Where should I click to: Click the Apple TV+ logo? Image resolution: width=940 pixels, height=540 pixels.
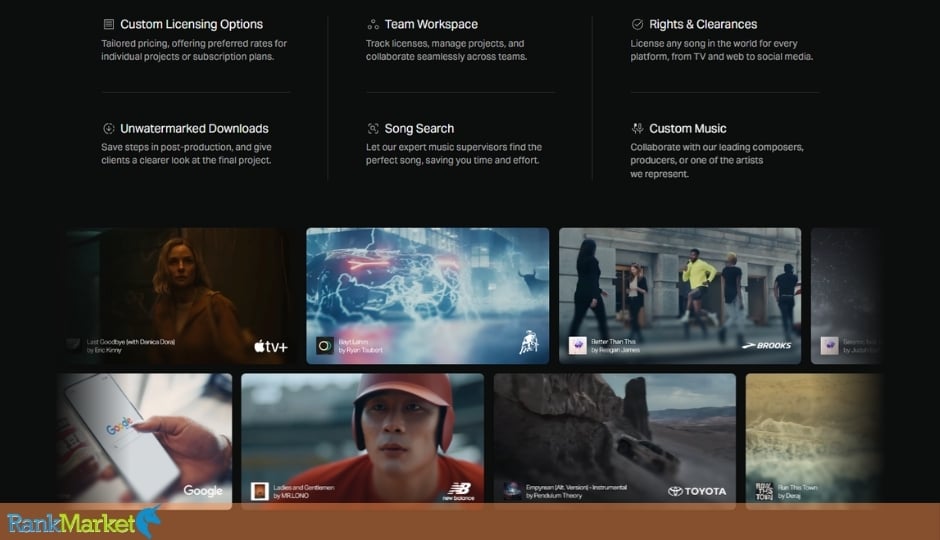coord(271,346)
